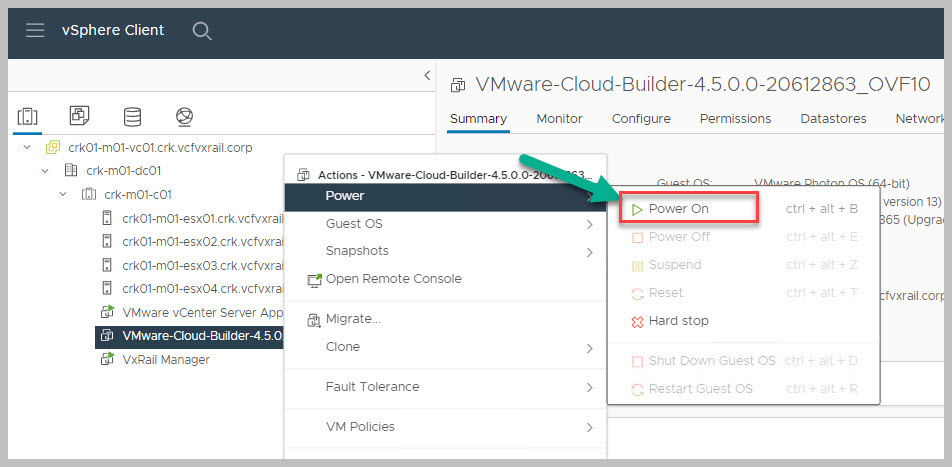Collapse the crk-m01-c01 cluster node
The width and height of the screenshot is (952, 467).
[x=63, y=194]
